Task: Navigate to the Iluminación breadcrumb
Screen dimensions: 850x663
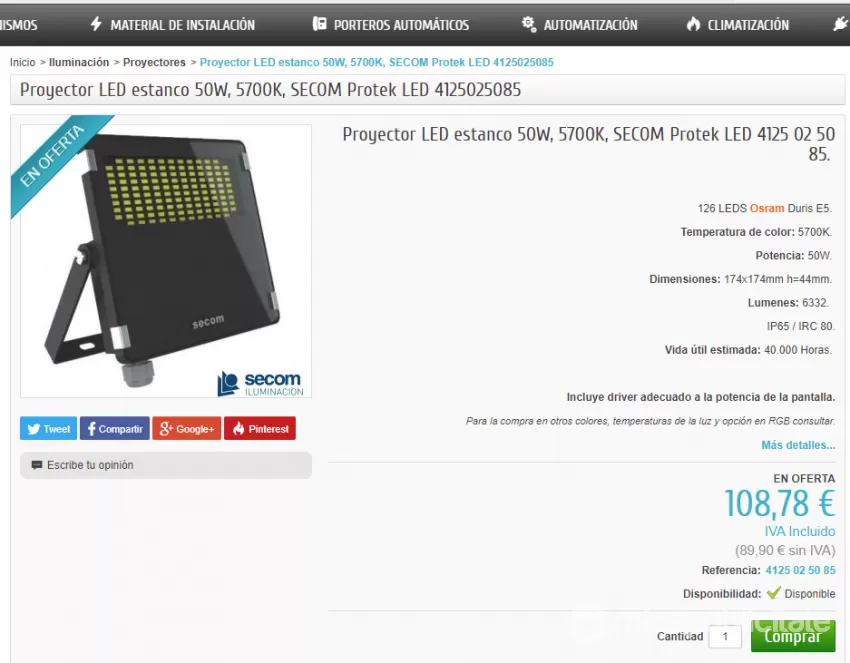Action: [x=79, y=62]
